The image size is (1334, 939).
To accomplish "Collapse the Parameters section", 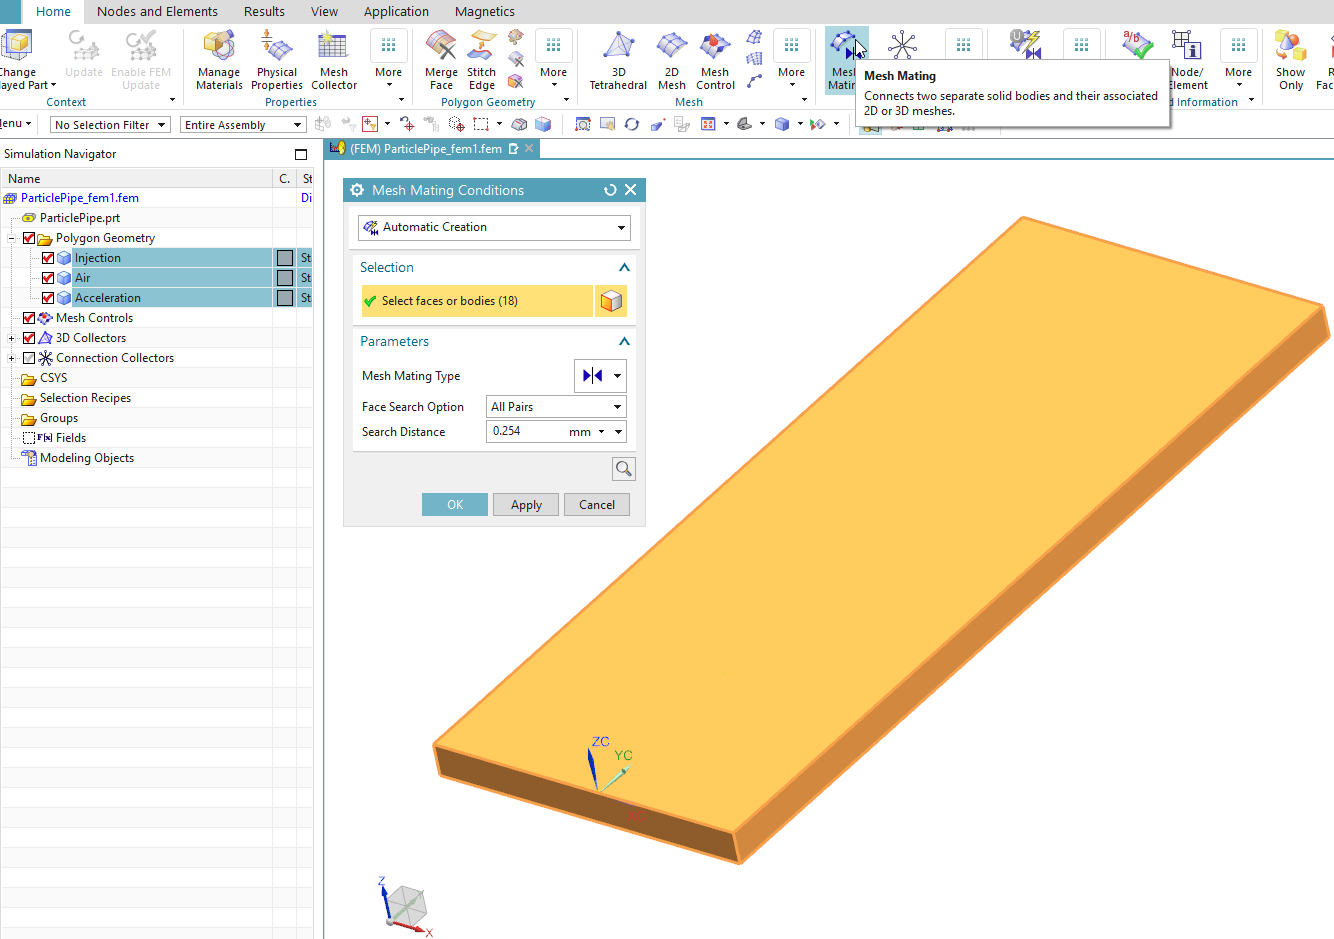I will (x=624, y=342).
